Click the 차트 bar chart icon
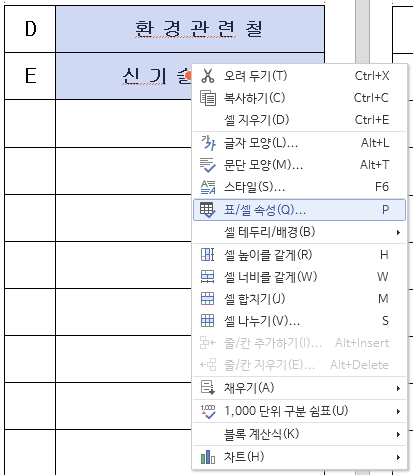The width and height of the screenshot is (413, 475). coord(208,457)
